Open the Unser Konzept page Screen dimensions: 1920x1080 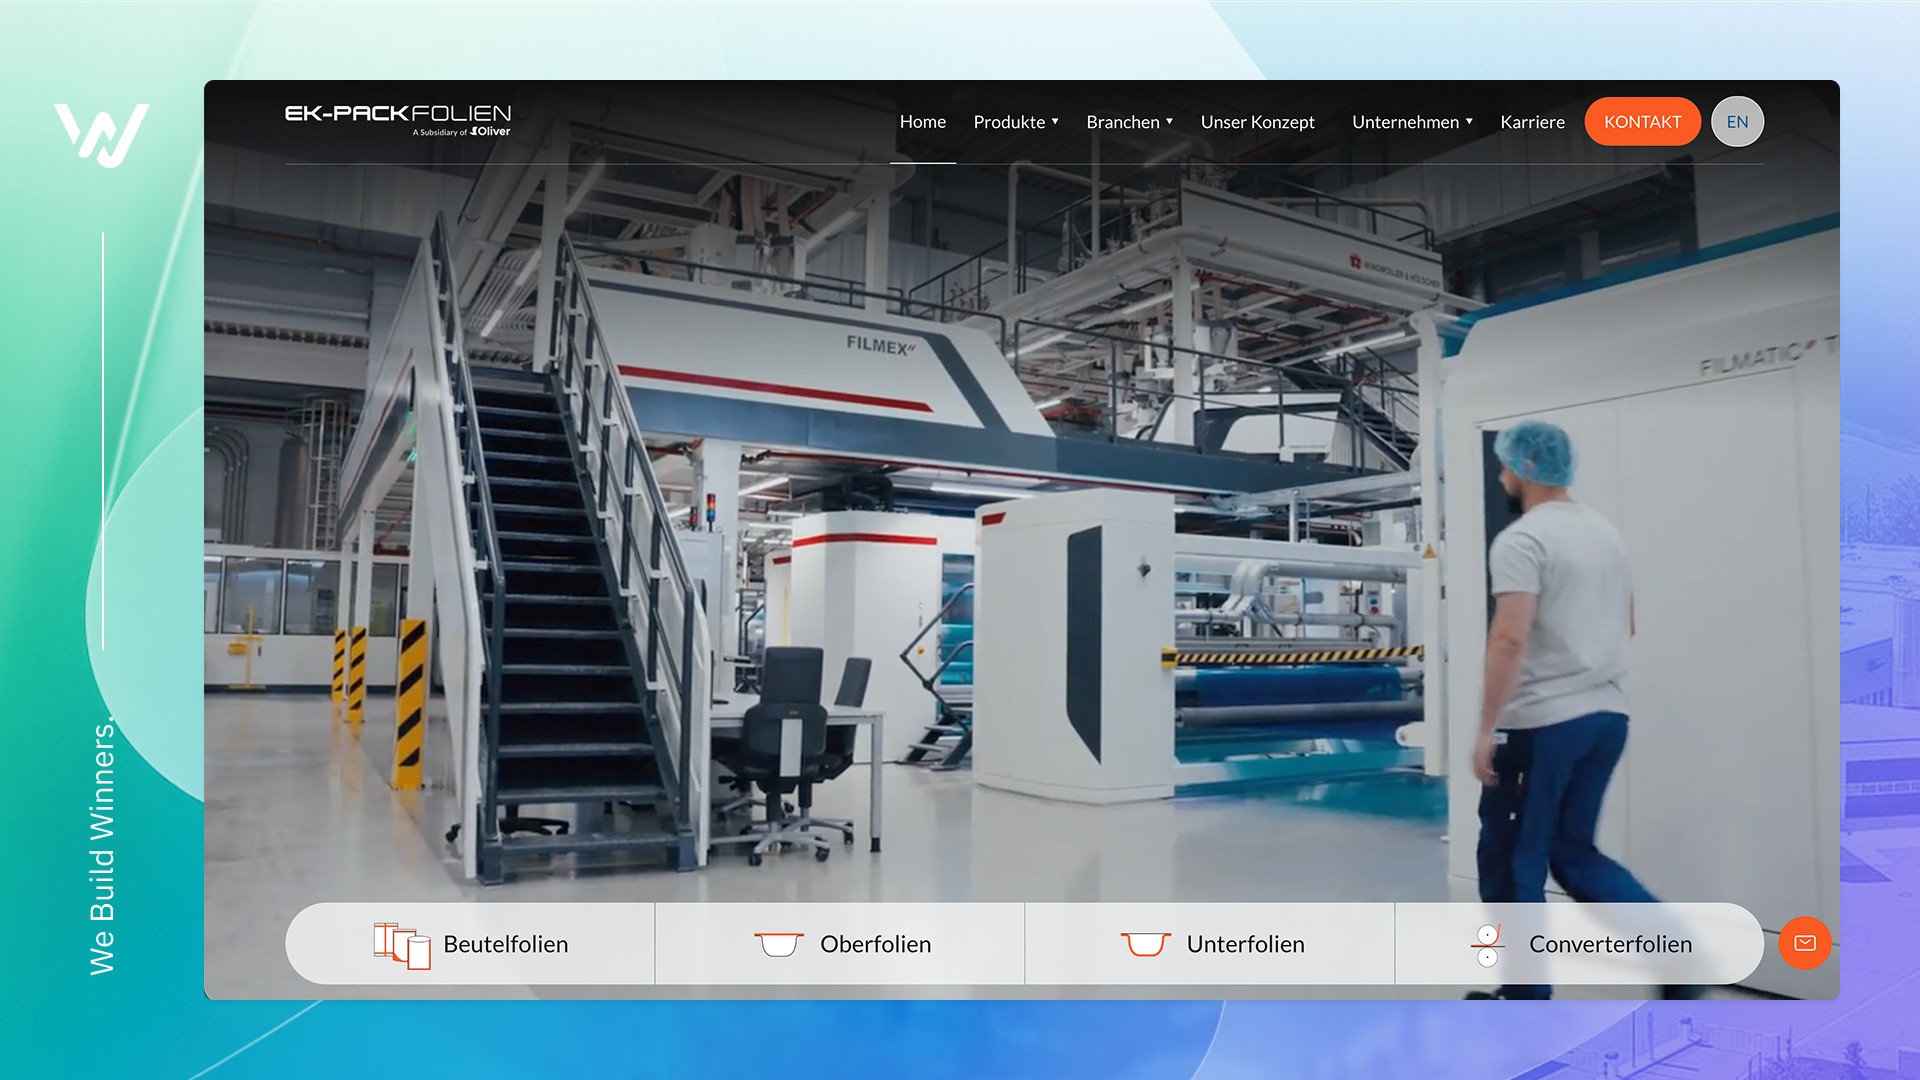point(1257,122)
